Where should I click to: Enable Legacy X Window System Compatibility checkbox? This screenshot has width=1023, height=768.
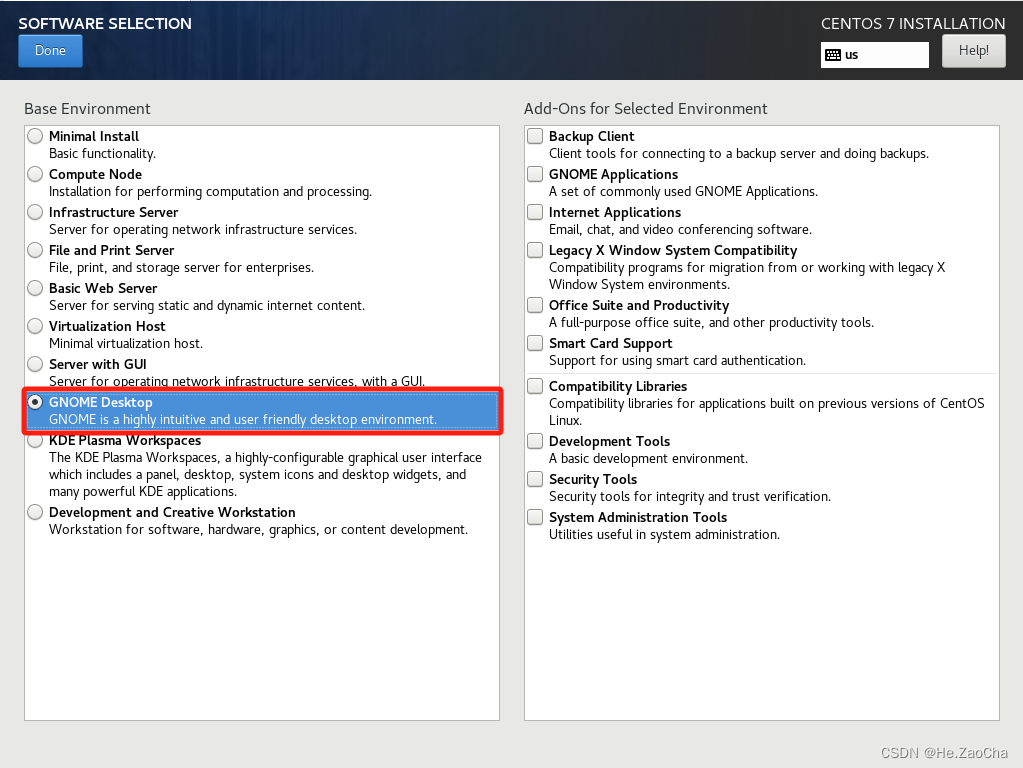tap(535, 250)
